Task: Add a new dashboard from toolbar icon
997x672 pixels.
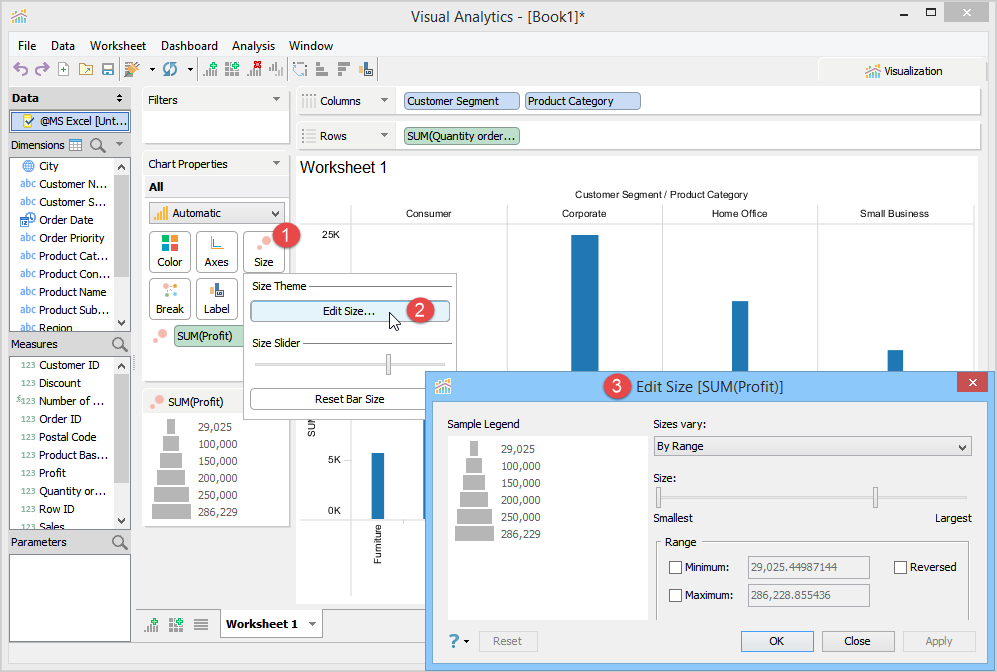Action: (x=232, y=69)
